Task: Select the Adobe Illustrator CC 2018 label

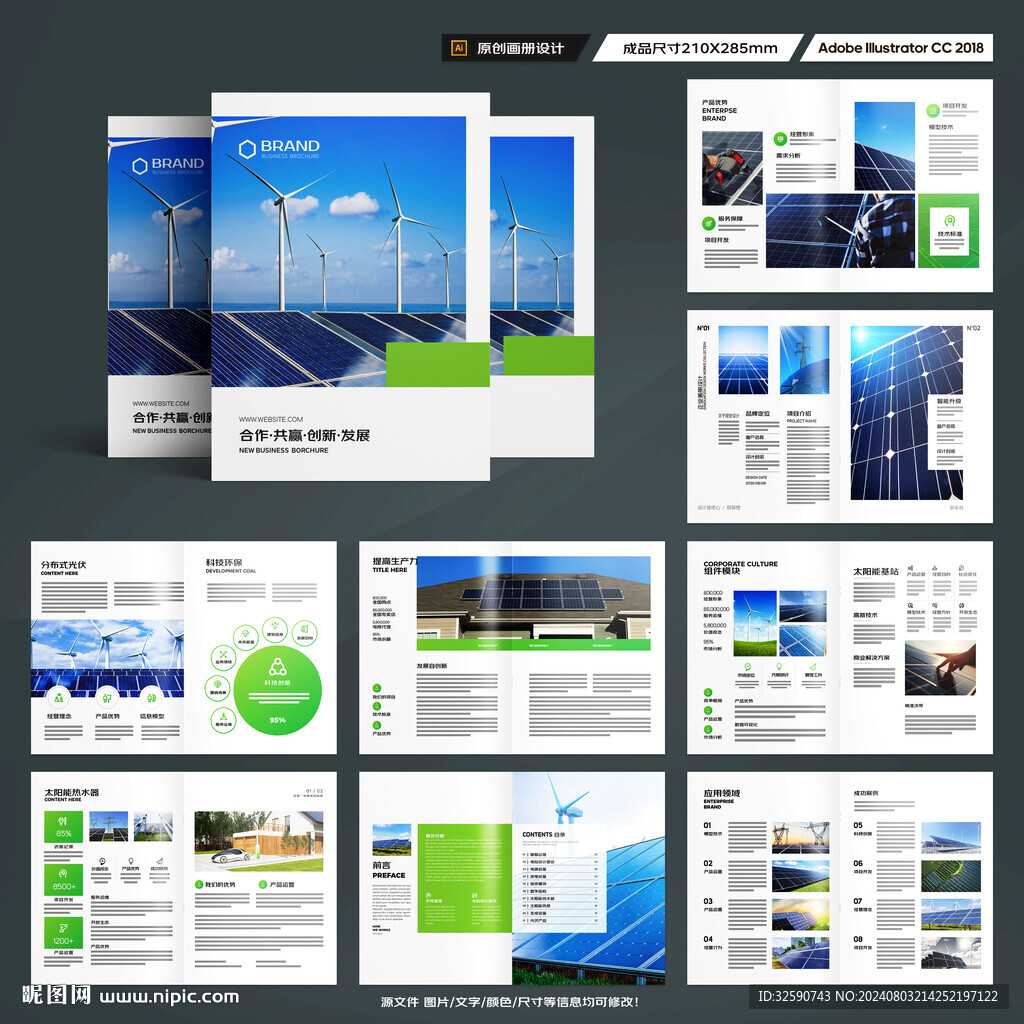Action: tap(900, 48)
